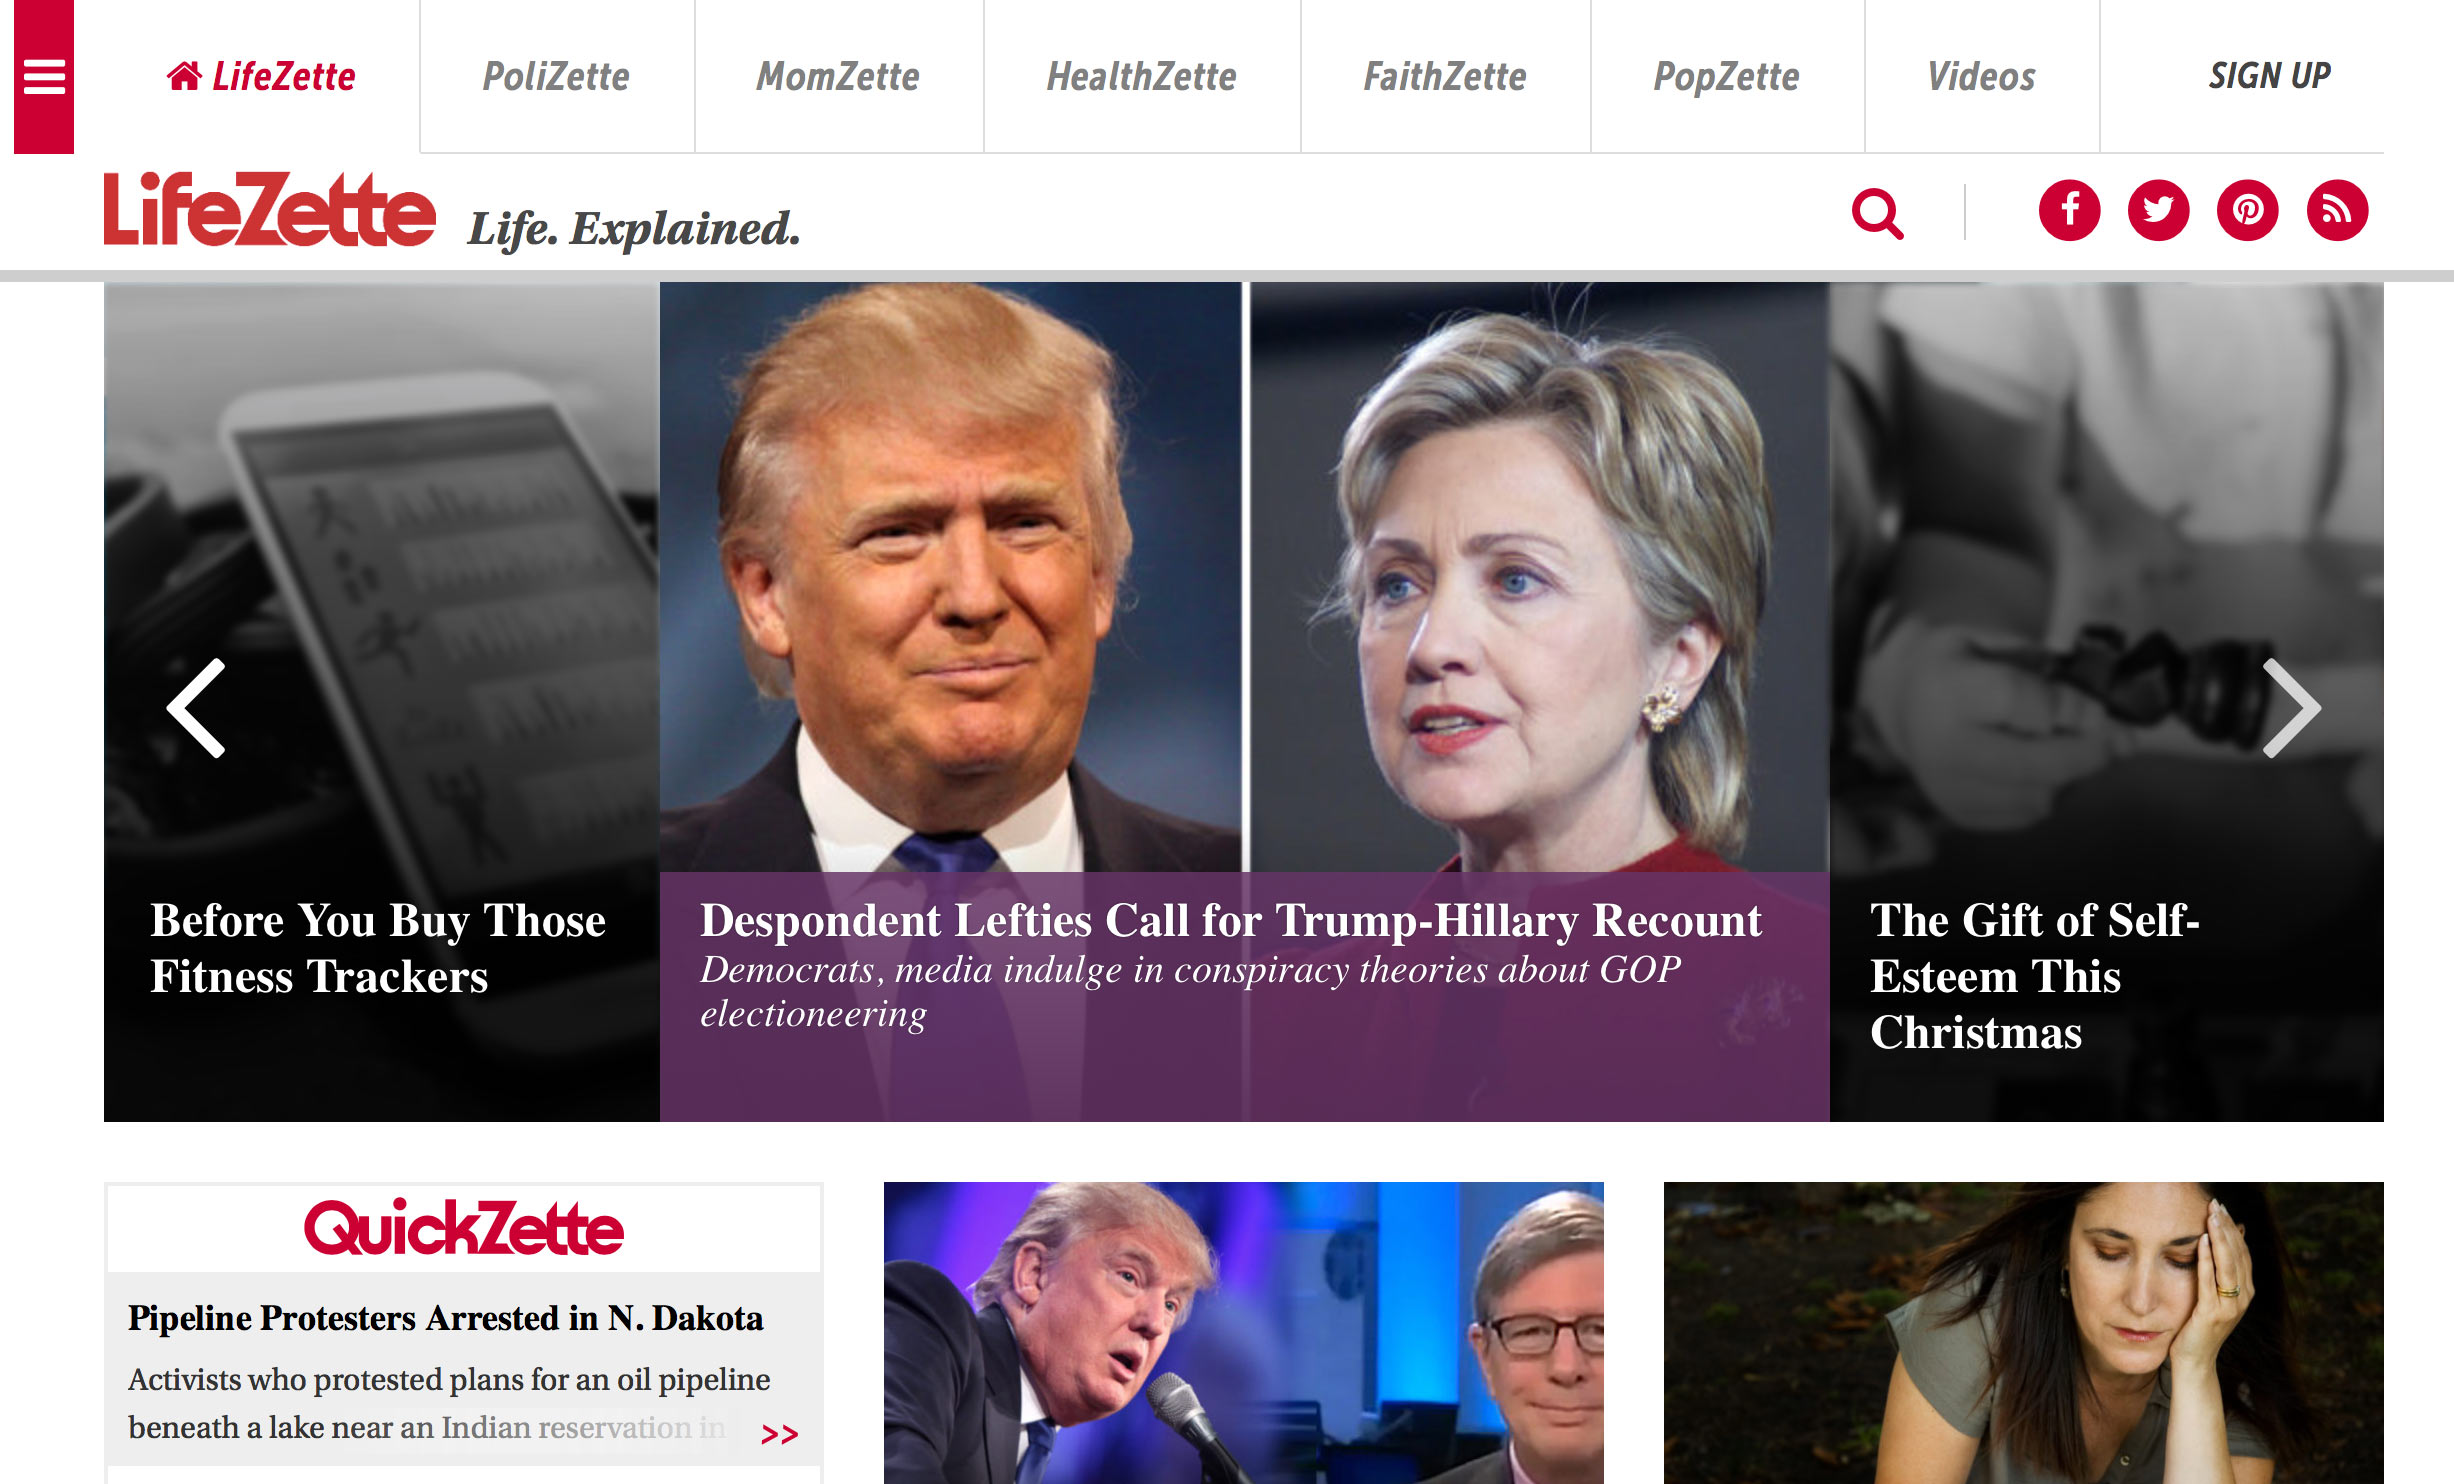Open thumbnail of woman holding her head
This screenshot has height=1484, width=2454.
coord(2023,1333)
